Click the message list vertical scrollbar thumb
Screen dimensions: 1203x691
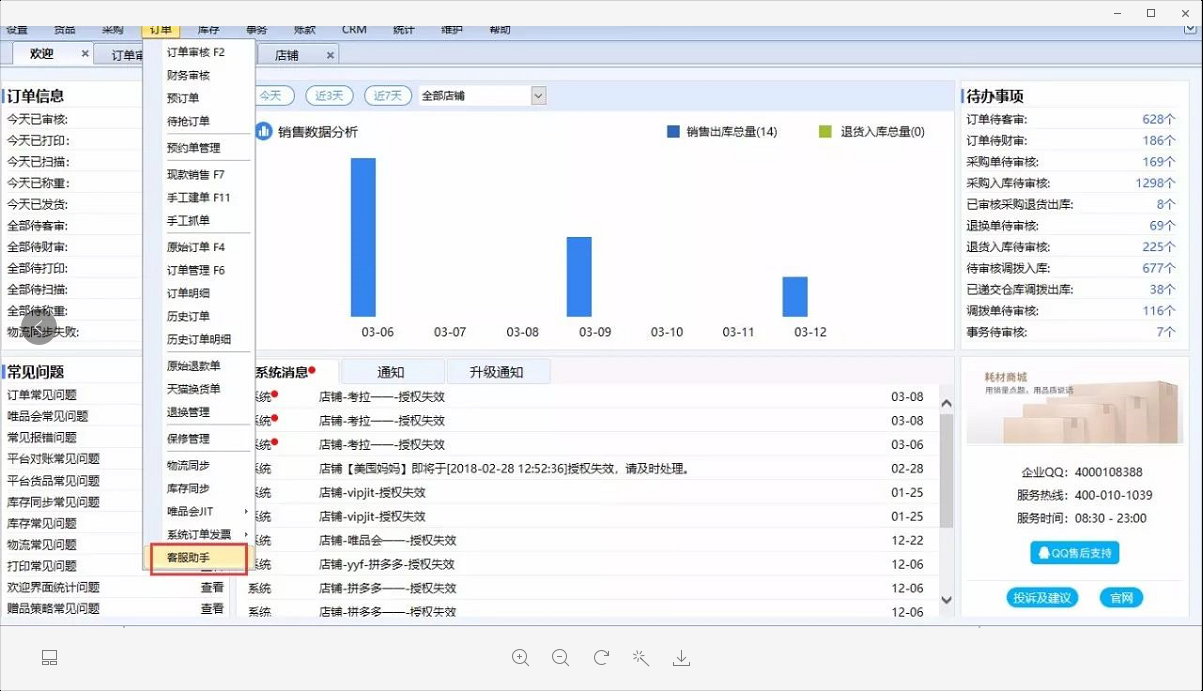pos(947,471)
